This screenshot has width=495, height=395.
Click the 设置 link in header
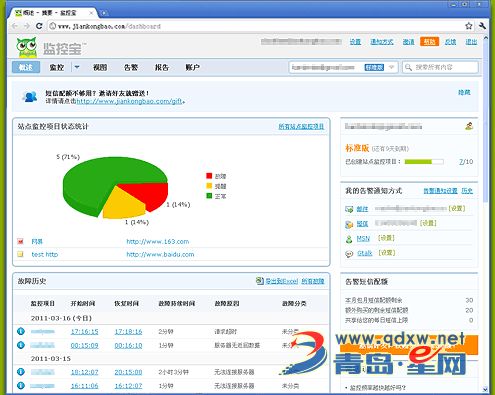click(x=355, y=42)
